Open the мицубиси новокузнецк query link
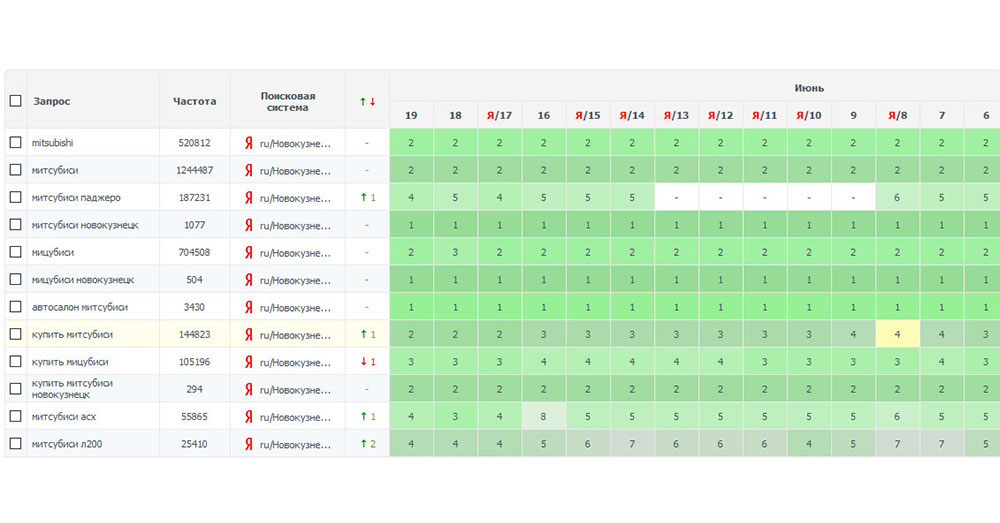The width and height of the screenshot is (1000, 523). pyautogui.click(x=82, y=280)
